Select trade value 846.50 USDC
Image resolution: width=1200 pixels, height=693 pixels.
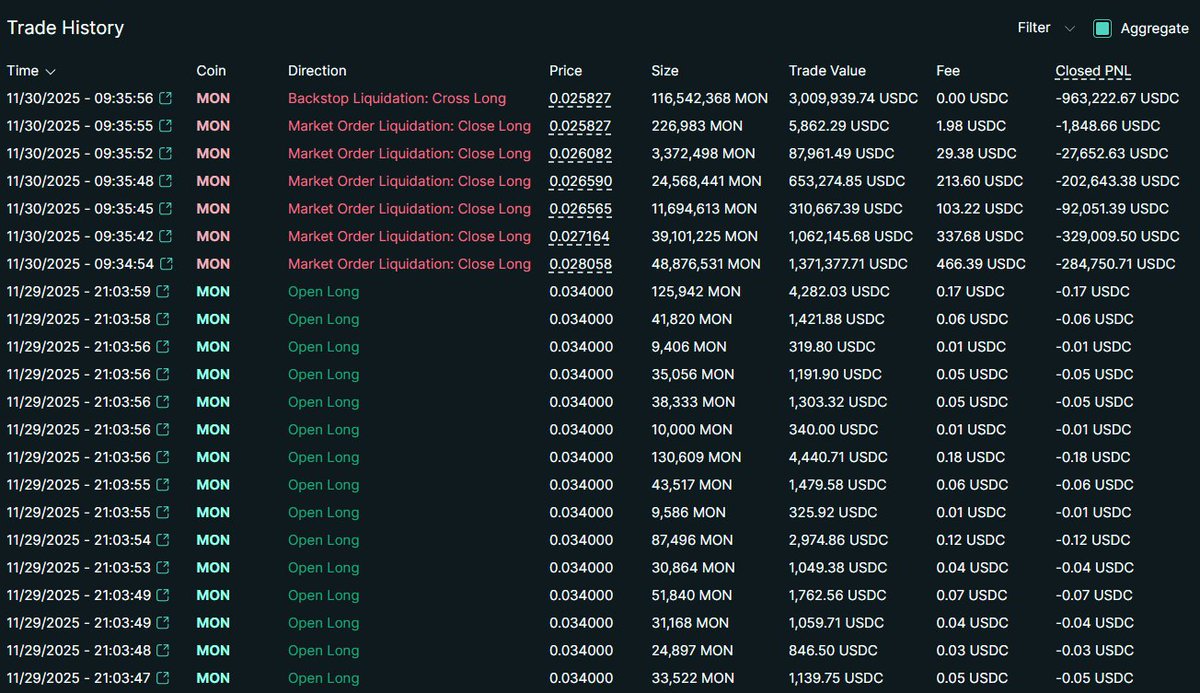(832, 650)
